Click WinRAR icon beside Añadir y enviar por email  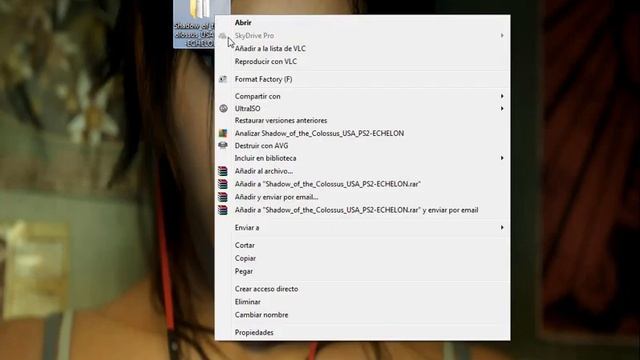click(x=222, y=197)
